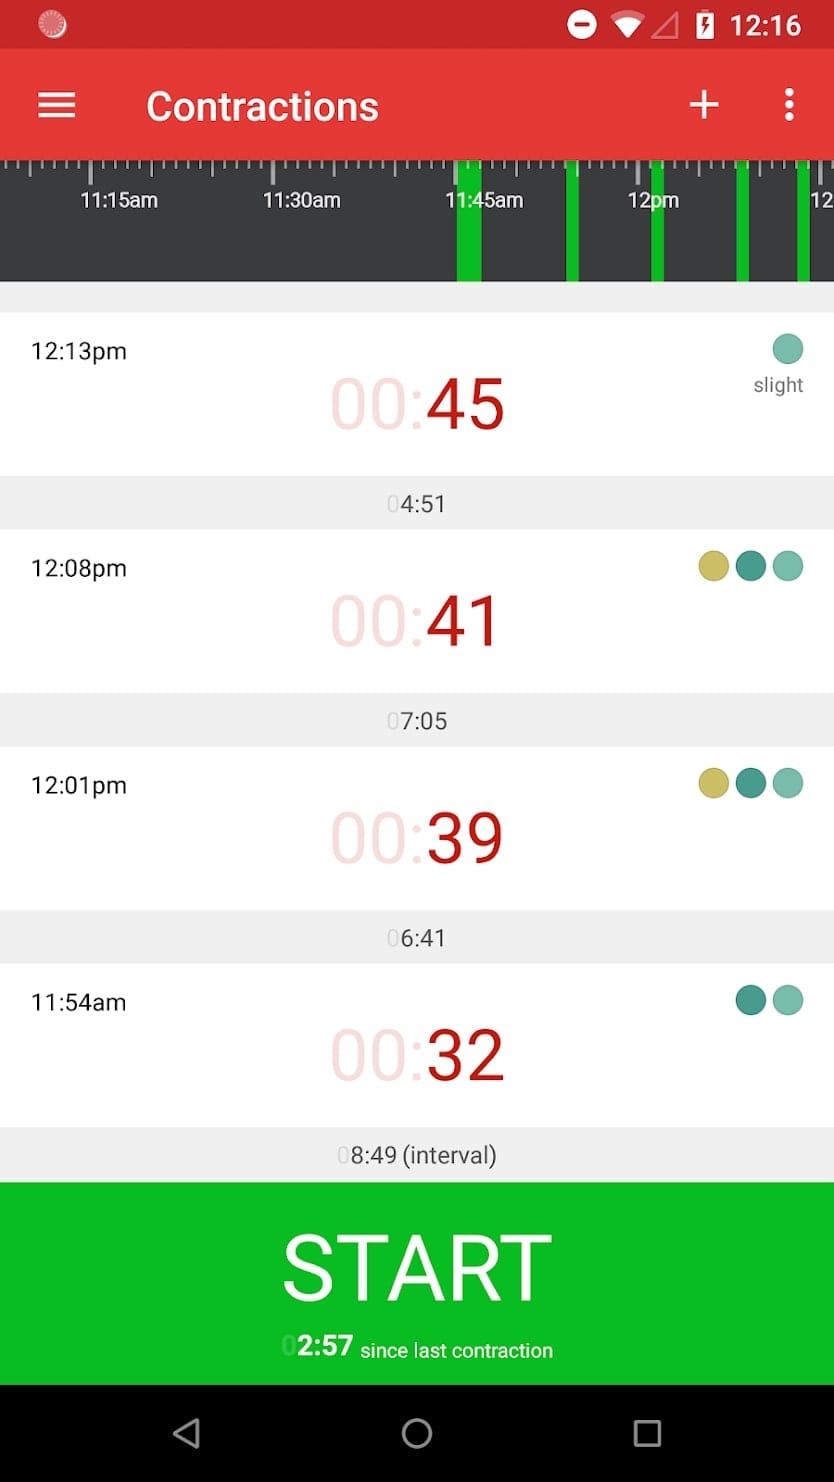Tap the yellow intensity dot on 12:08pm entry
The image size is (834, 1482).
click(713, 566)
